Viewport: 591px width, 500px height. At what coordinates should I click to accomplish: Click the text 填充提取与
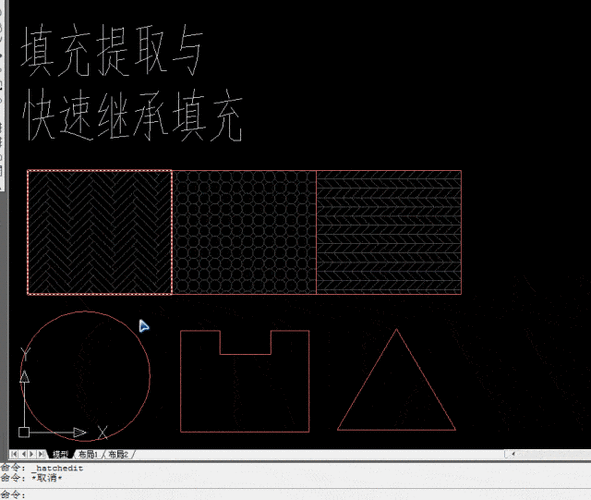click(x=112, y=50)
